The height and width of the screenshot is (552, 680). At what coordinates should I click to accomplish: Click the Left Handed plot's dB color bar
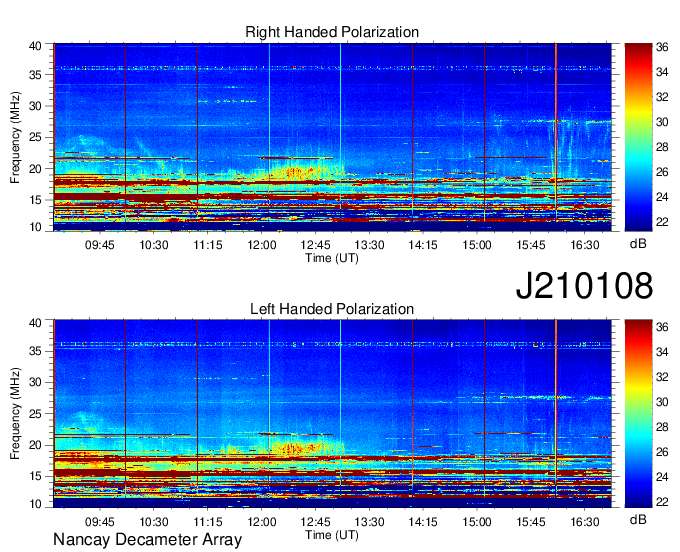638,414
